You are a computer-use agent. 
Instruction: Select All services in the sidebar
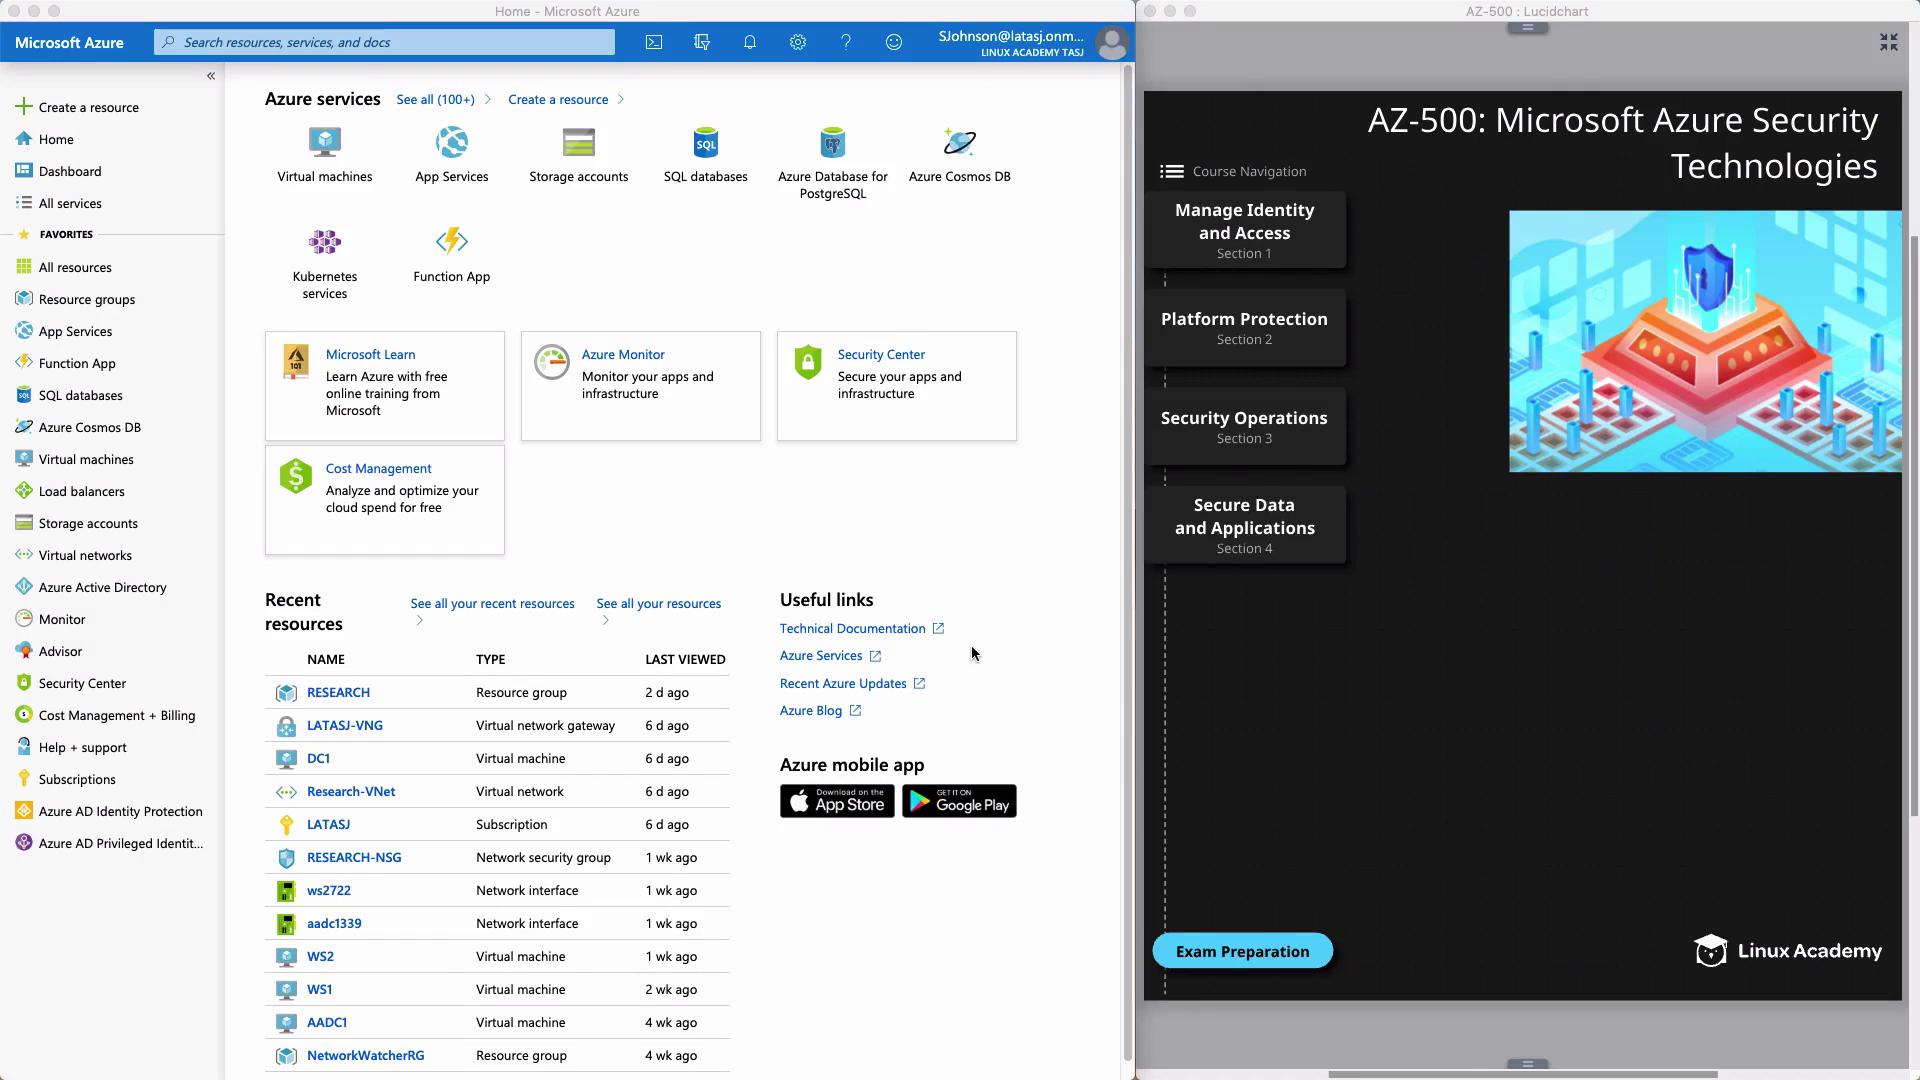point(70,203)
